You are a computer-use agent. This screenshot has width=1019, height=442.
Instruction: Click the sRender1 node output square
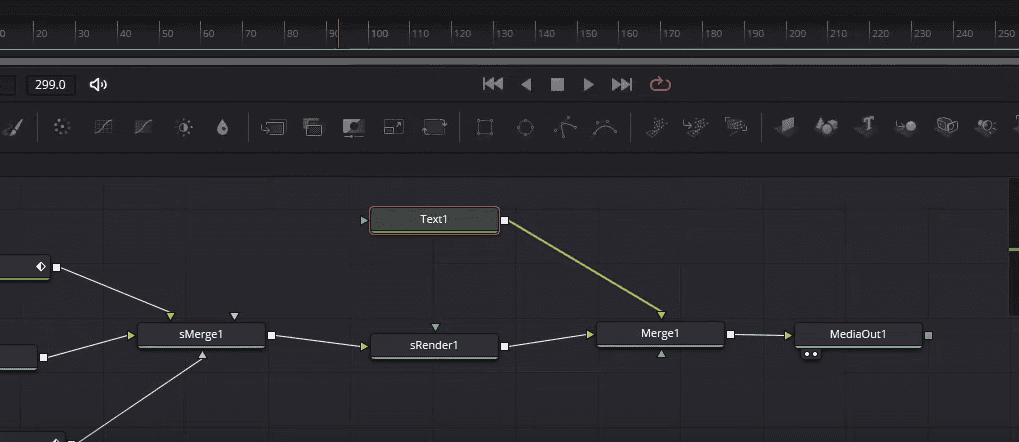[x=504, y=346]
